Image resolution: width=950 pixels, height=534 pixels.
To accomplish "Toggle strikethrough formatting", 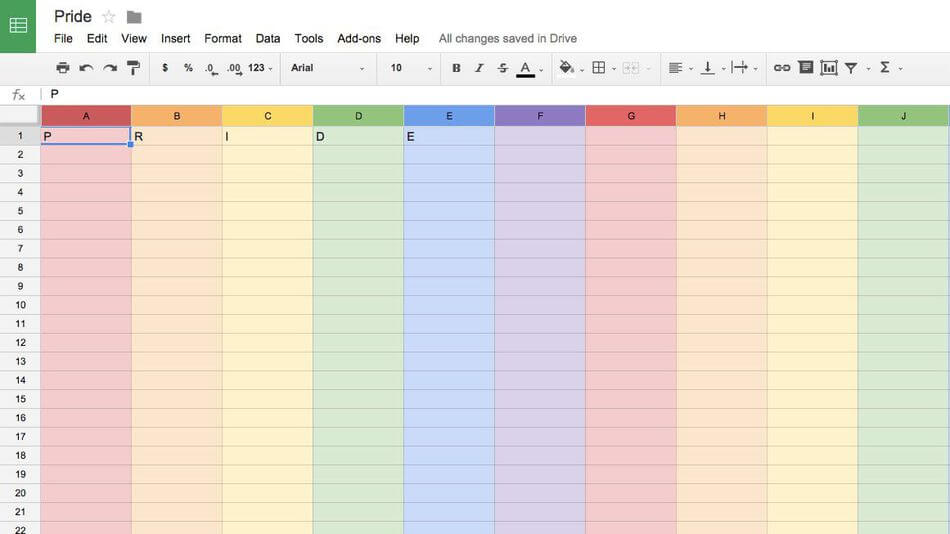I will pyautogui.click(x=503, y=68).
